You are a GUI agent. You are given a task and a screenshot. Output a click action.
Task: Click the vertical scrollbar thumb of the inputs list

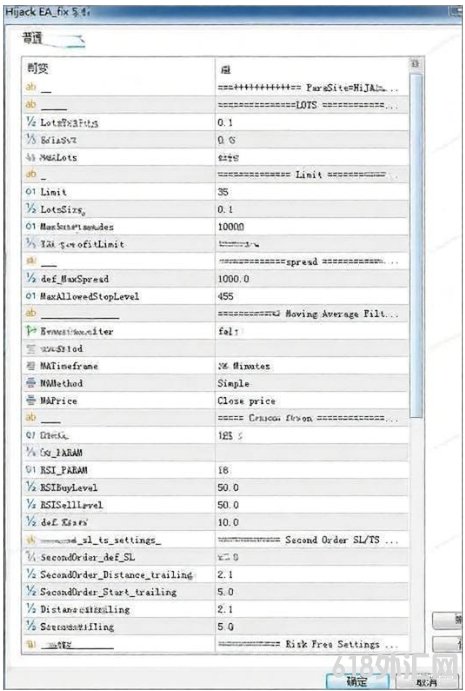coord(416,246)
